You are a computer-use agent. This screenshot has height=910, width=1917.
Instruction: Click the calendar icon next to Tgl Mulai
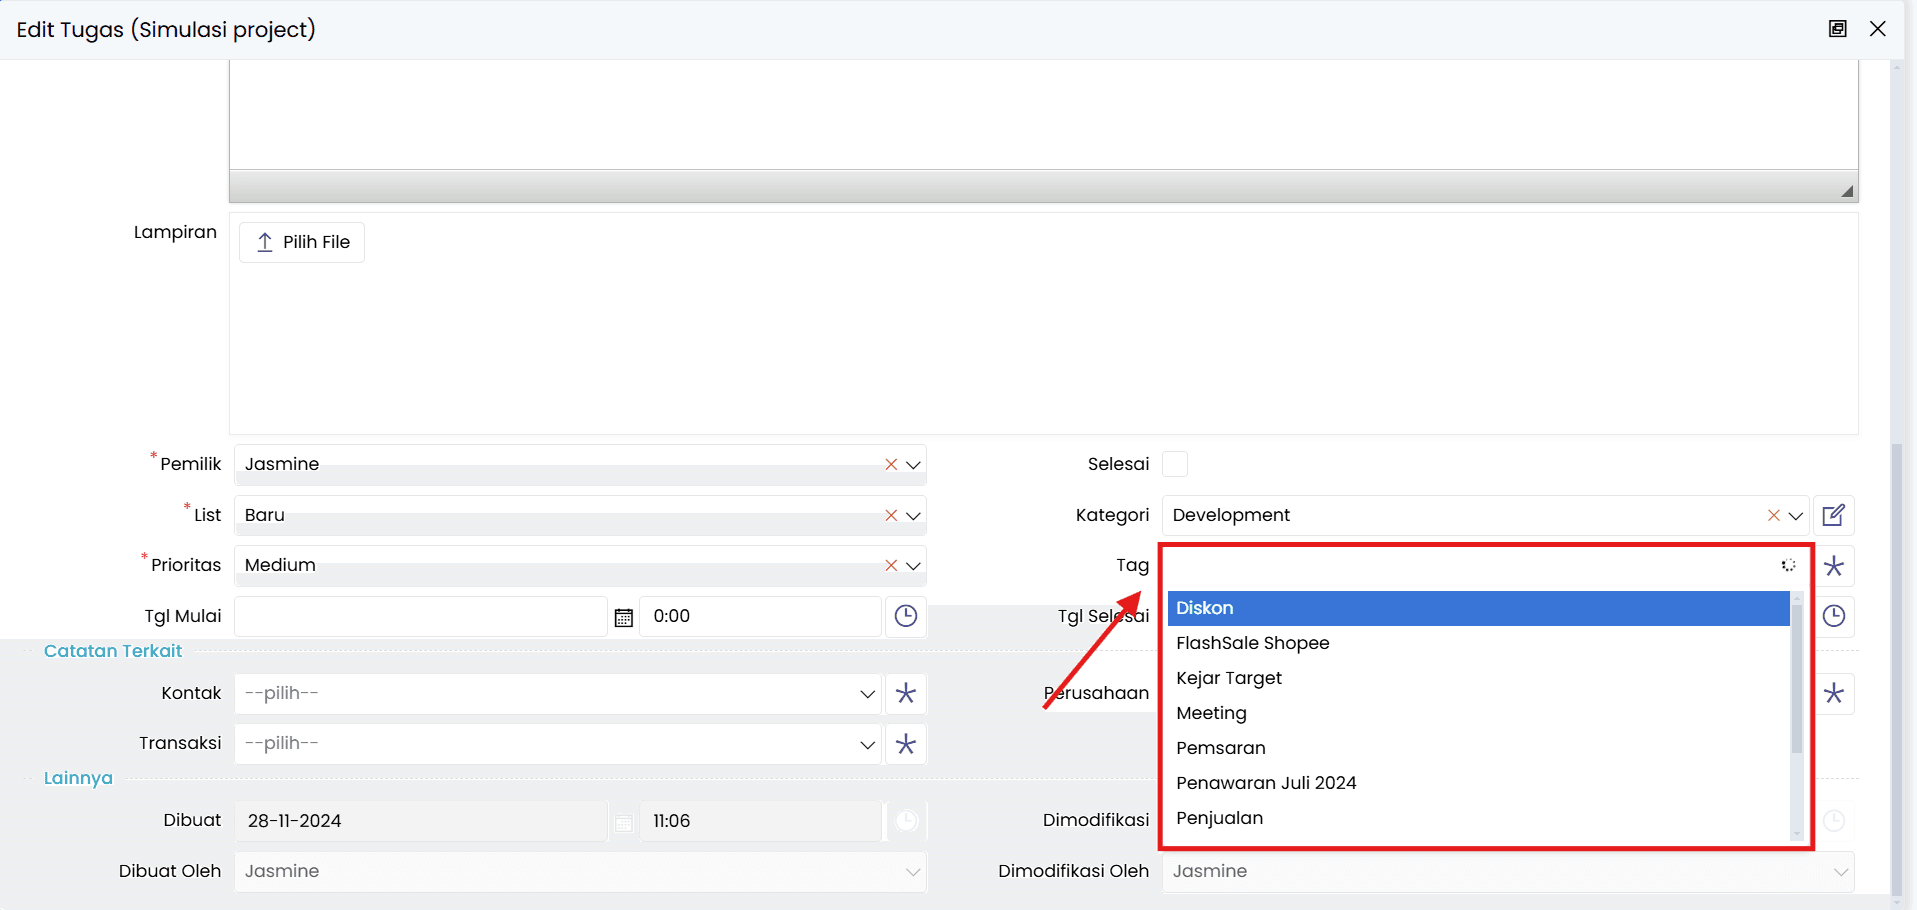tap(623, 617)
